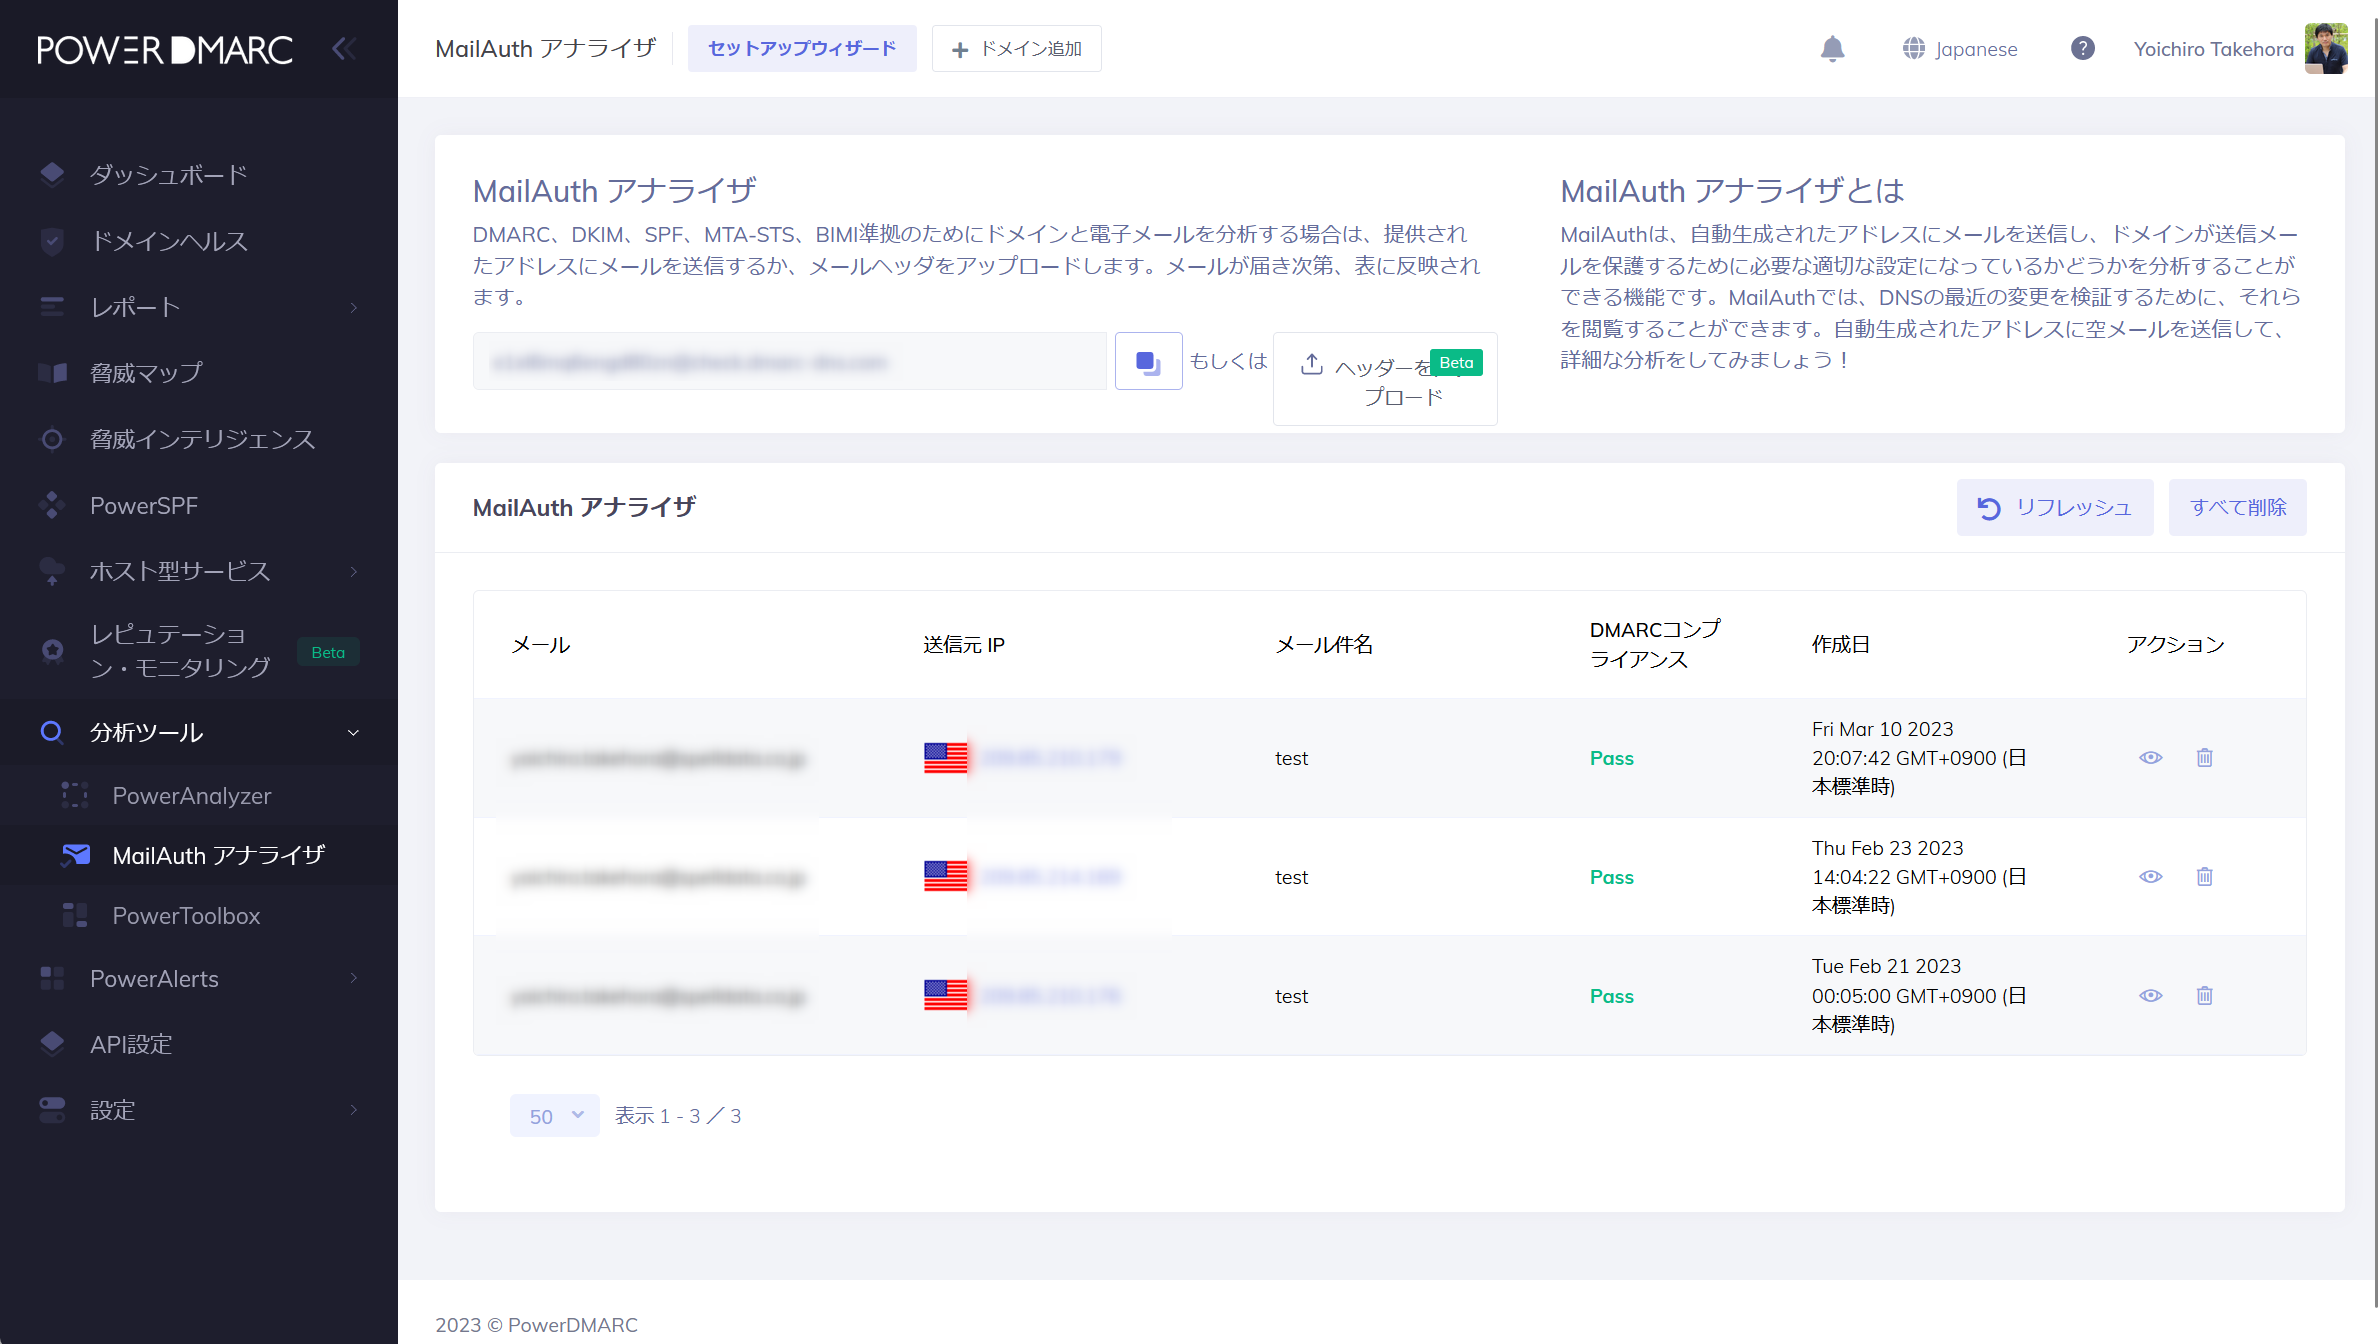This screenshot has width=2378, height=1344.
Task: Open notifications bell
Action: [1832, 49]
